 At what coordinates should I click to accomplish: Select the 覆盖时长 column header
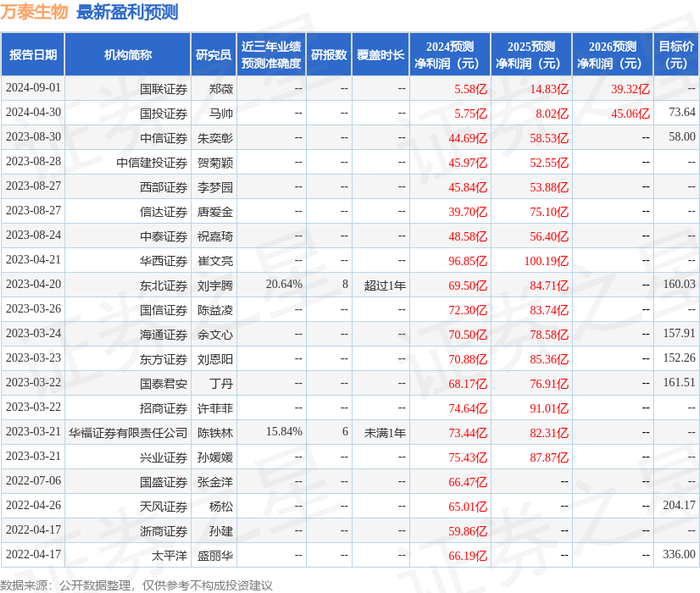click(x=380, y=54)
